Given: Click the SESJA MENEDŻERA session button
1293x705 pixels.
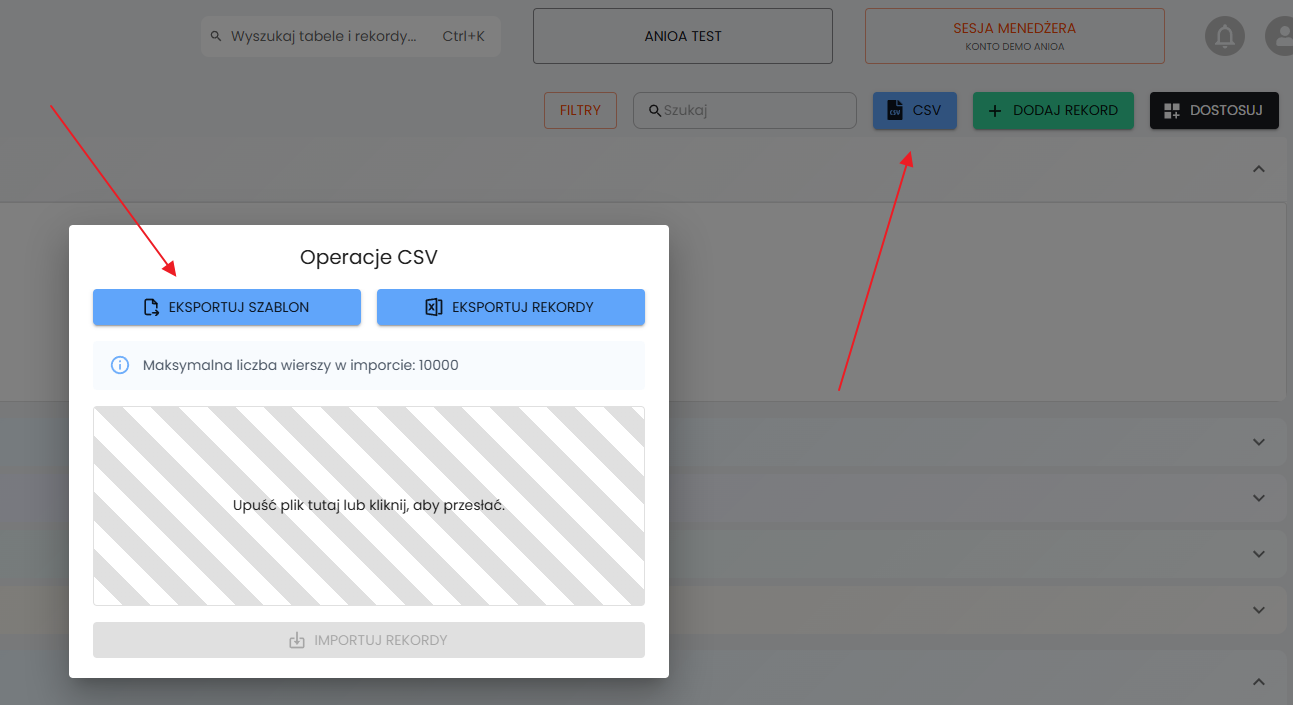Looking at the screenshot, I should tap(1014, 36).
